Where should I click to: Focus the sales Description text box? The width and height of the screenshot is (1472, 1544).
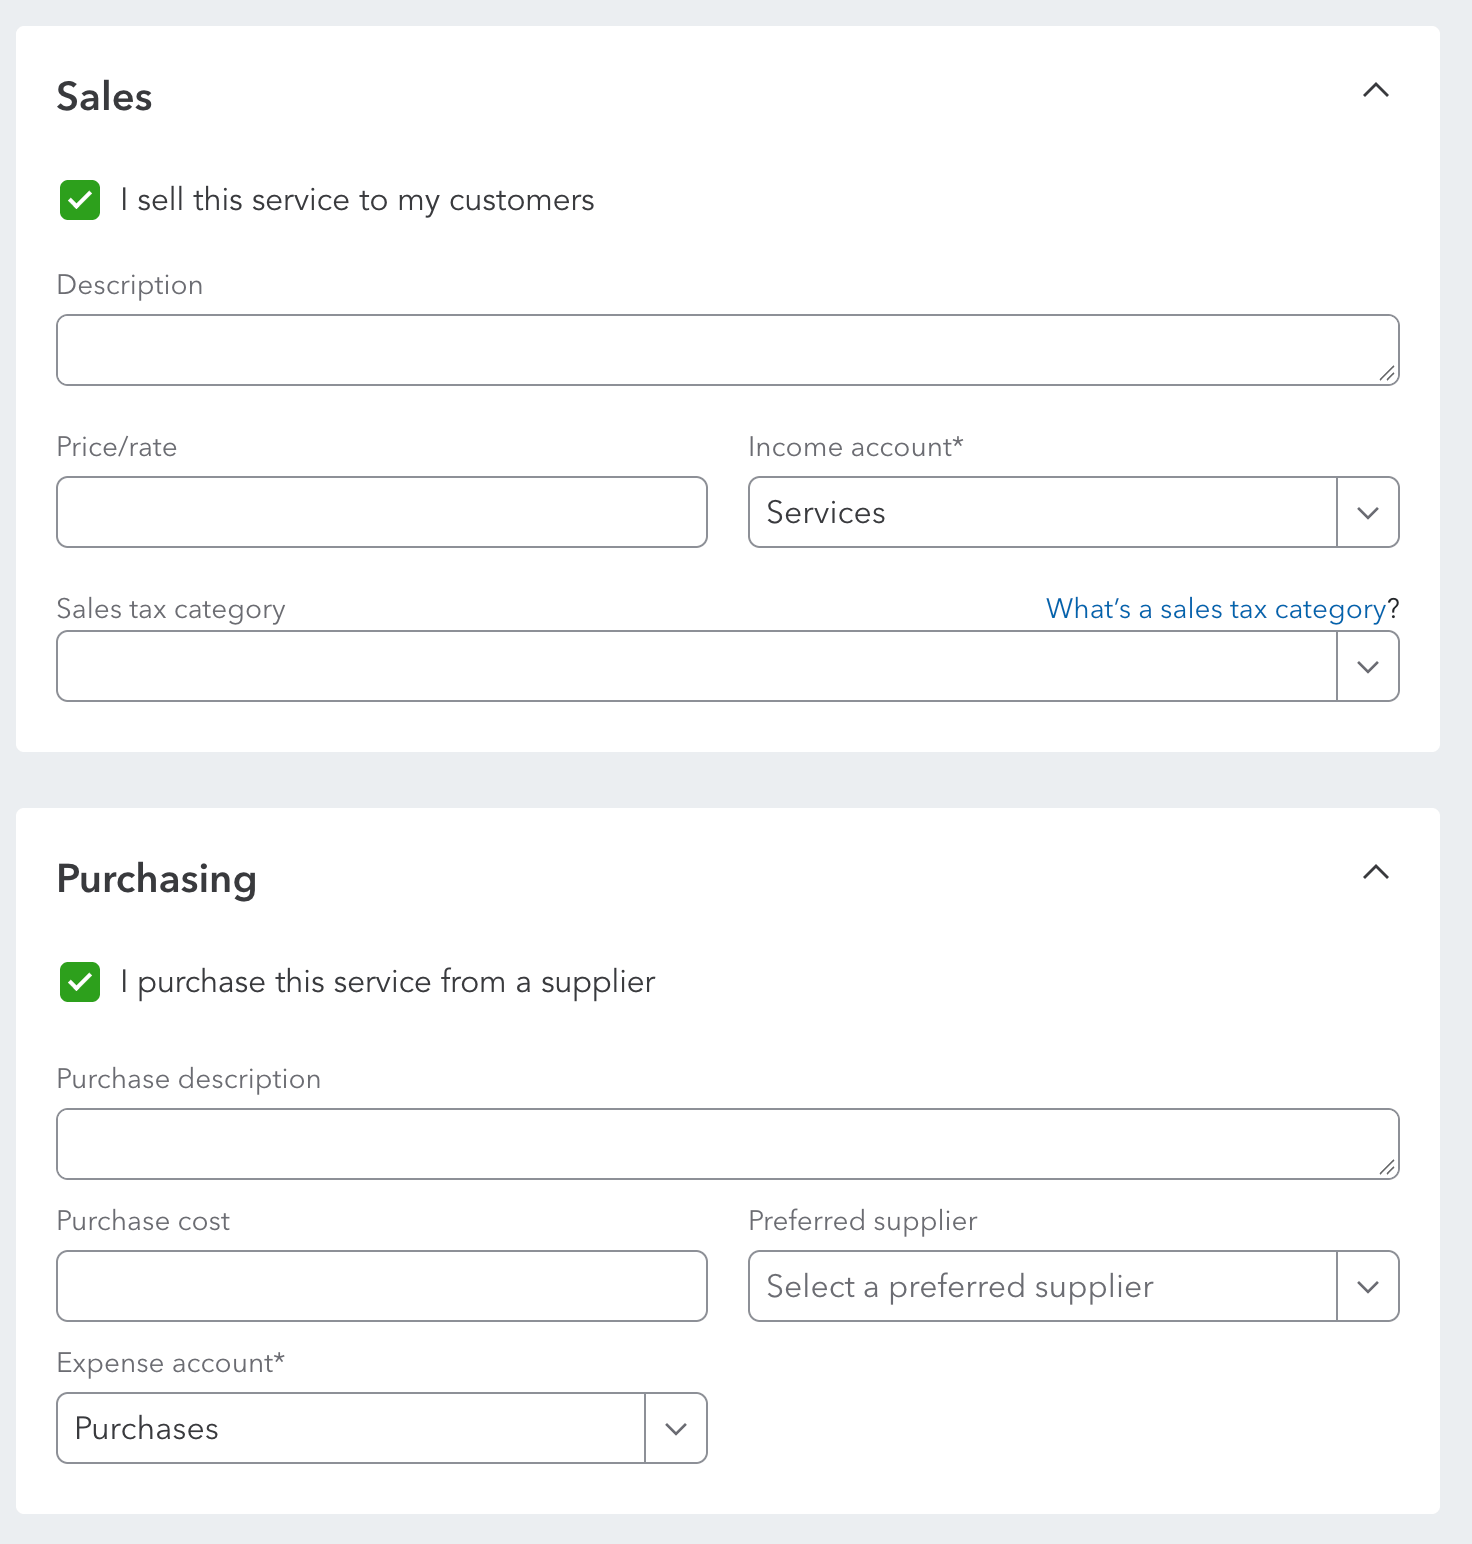tap(728, 350)
